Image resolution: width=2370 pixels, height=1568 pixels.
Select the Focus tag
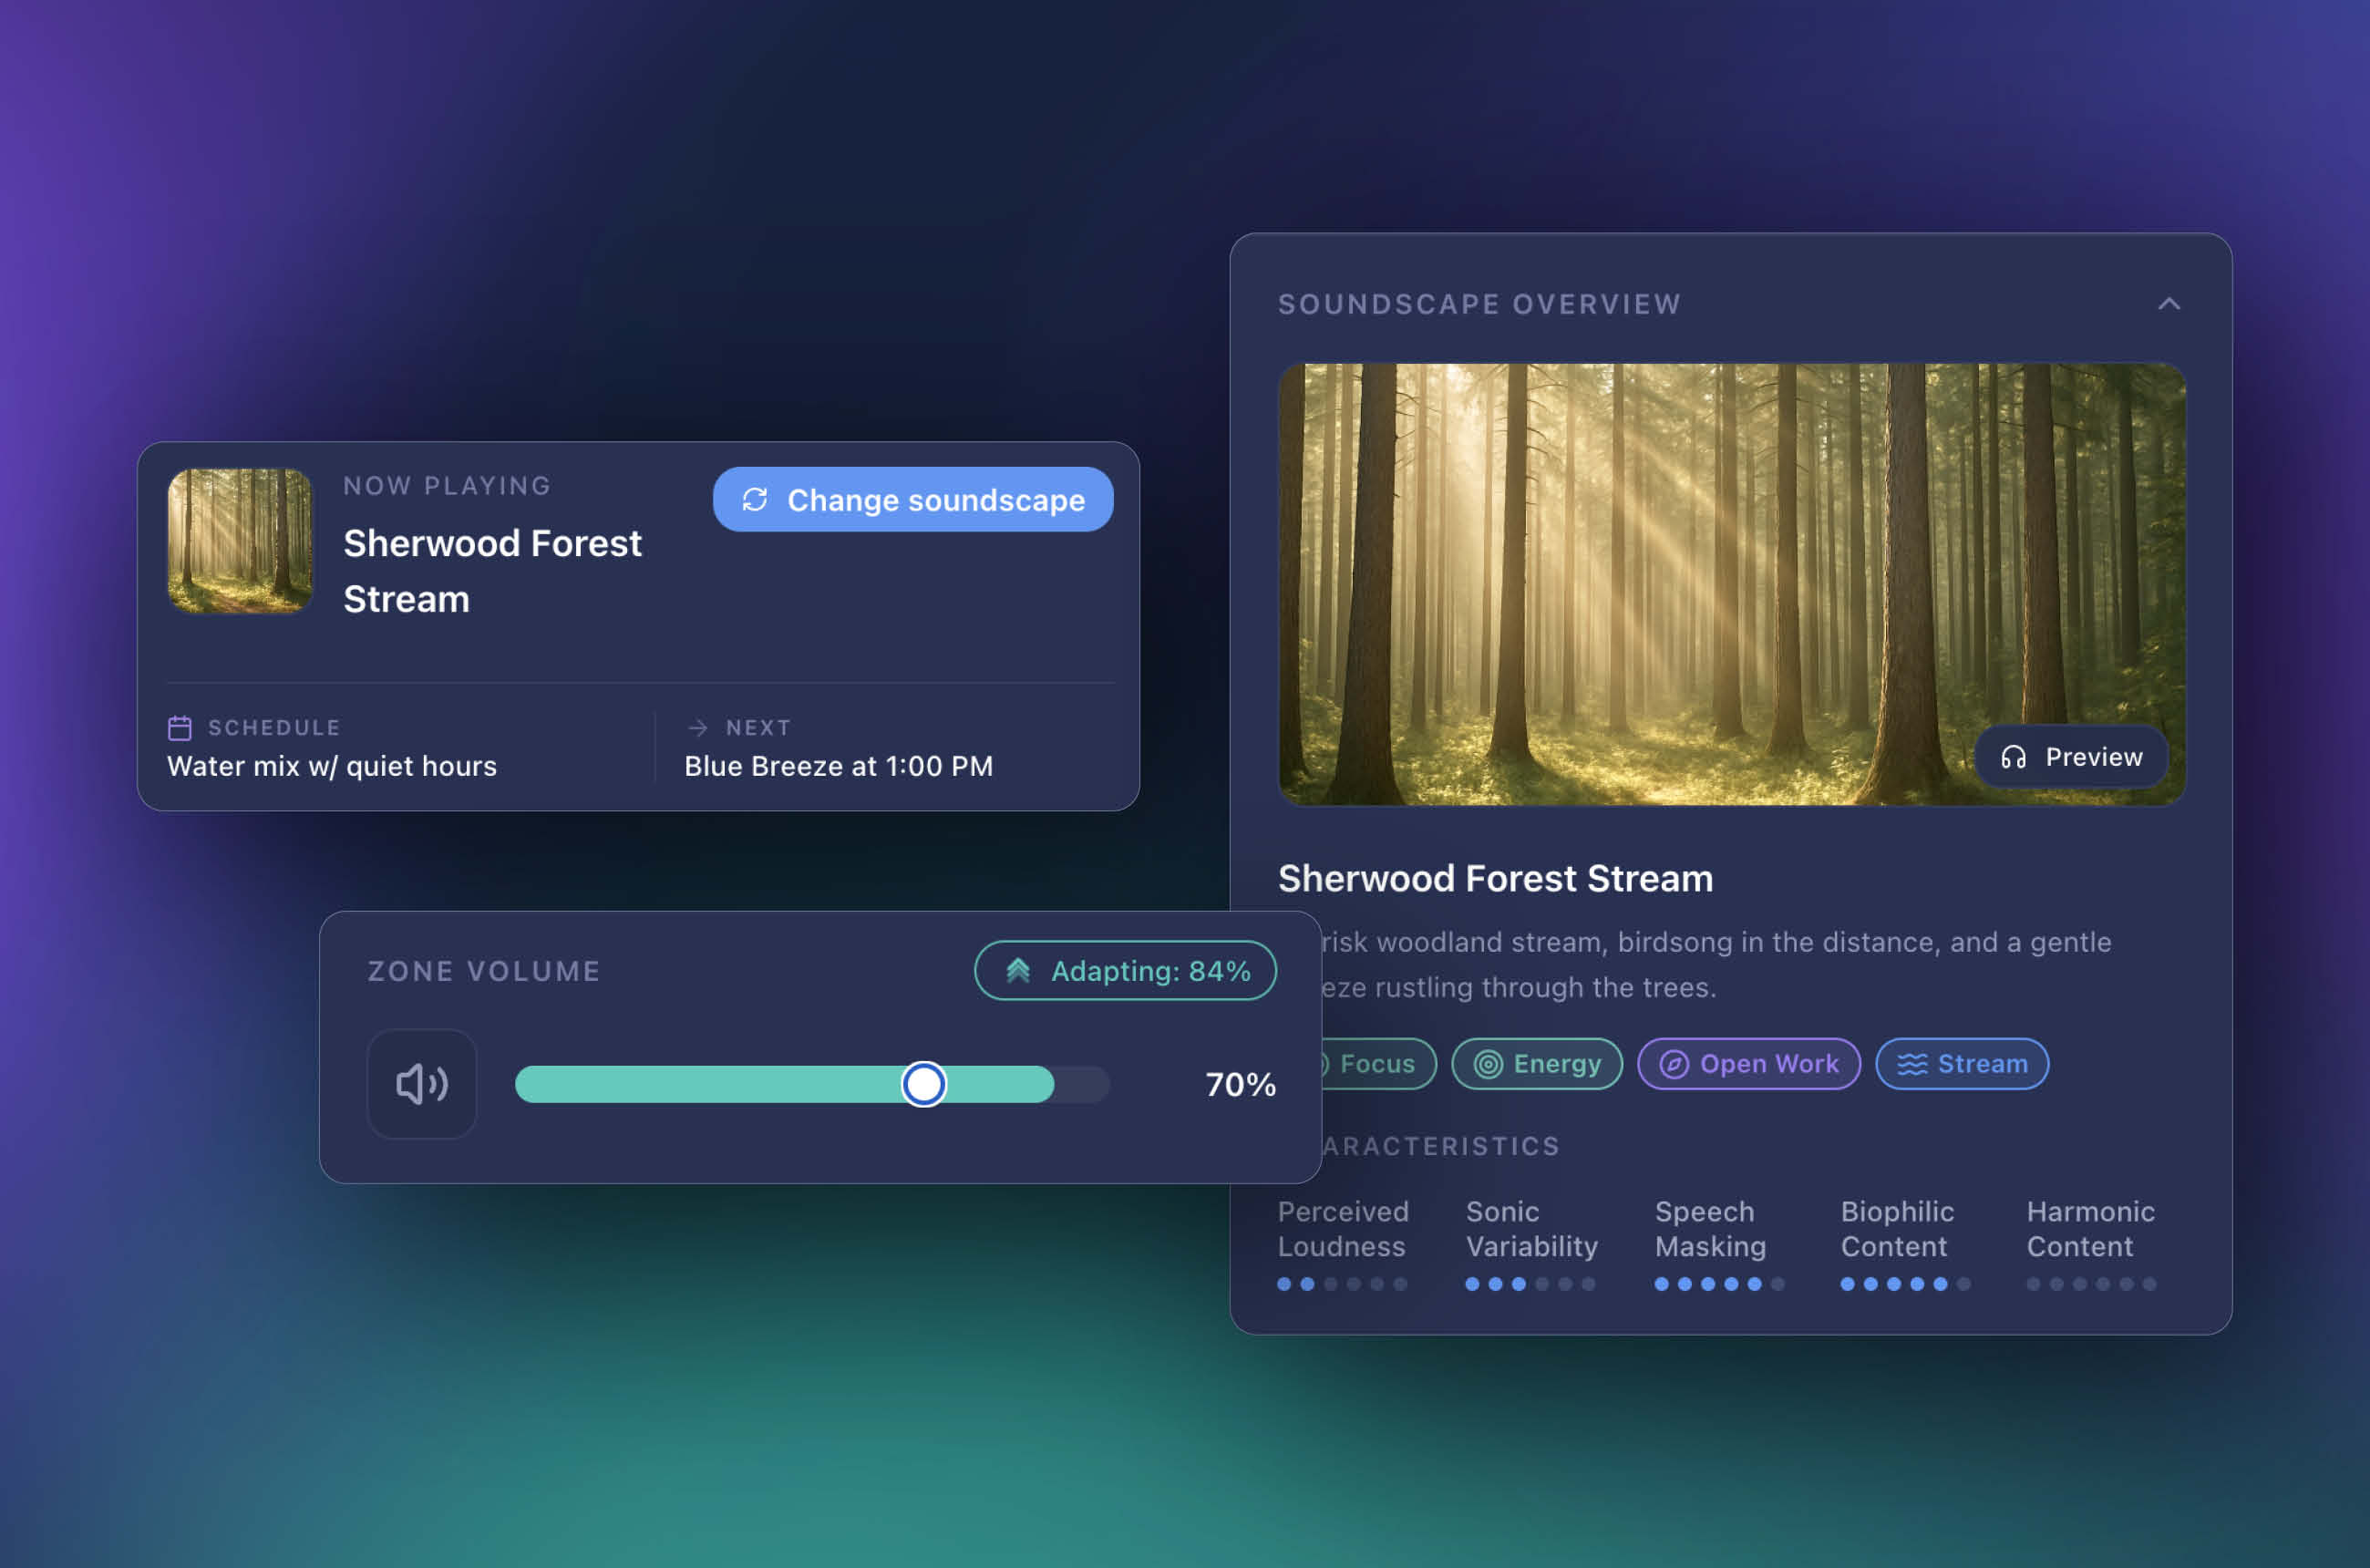point(1377,1064)
